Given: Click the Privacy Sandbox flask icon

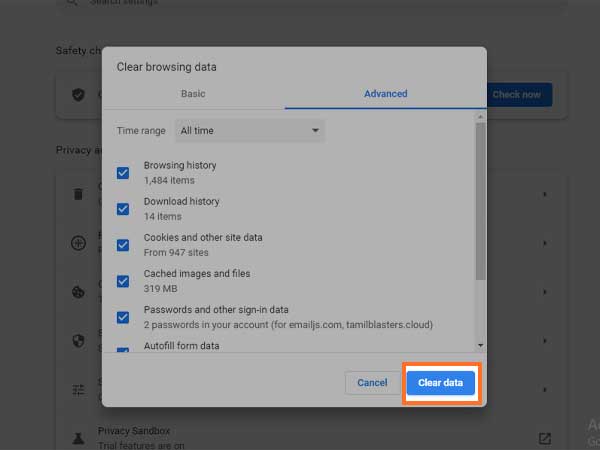Looking at the screenshot, I should pyautogui.click(x=78, y=439).
